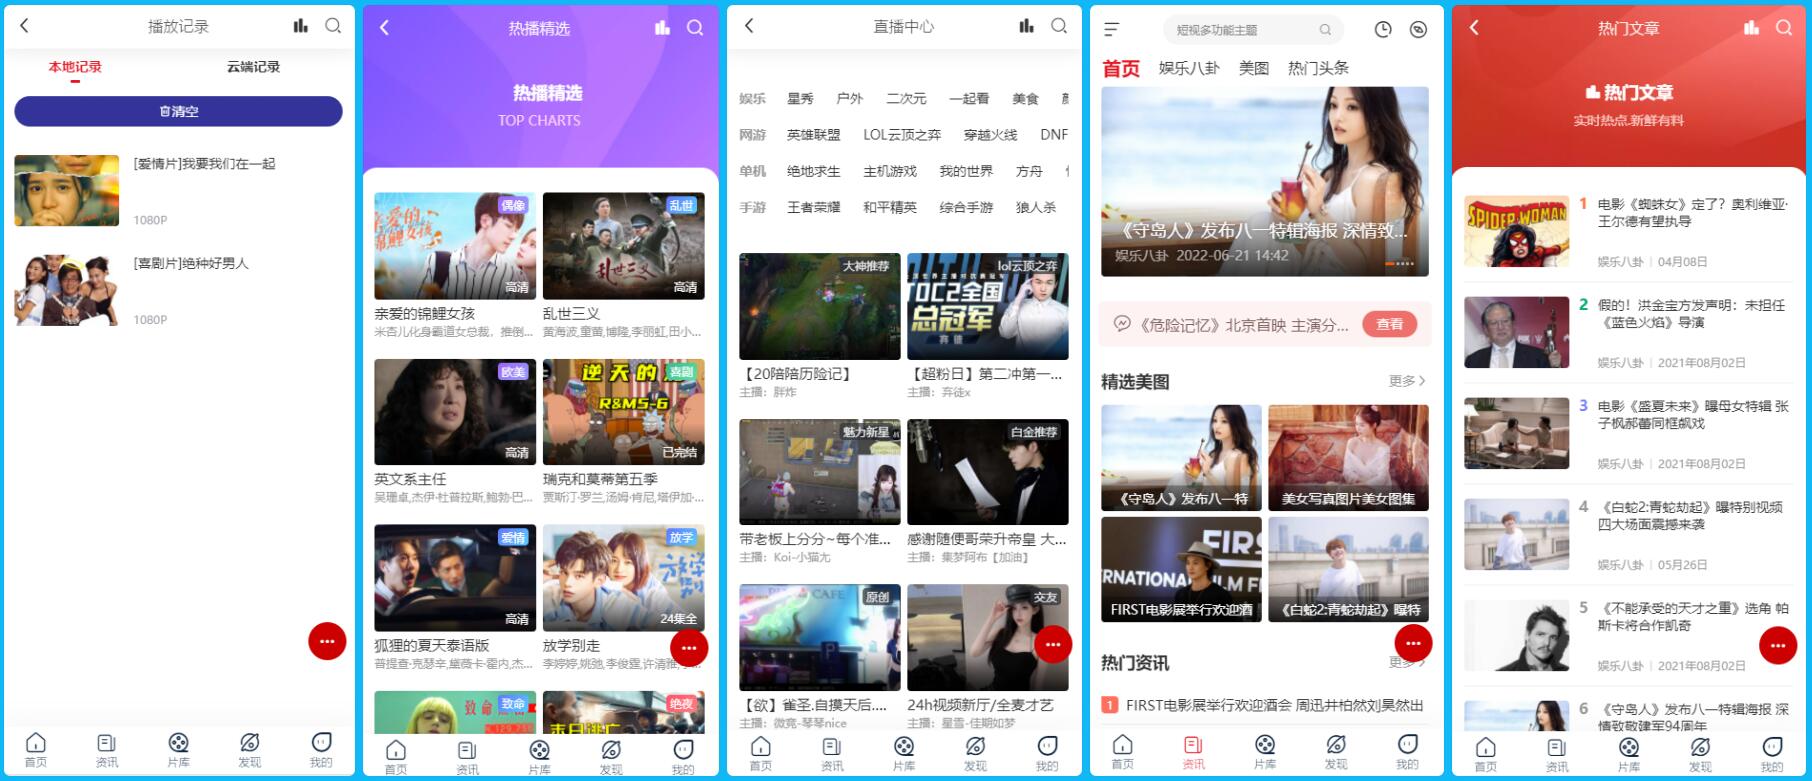Switch to 云端记录 tab
1812x781 pixels.
(x=253, y=67)
